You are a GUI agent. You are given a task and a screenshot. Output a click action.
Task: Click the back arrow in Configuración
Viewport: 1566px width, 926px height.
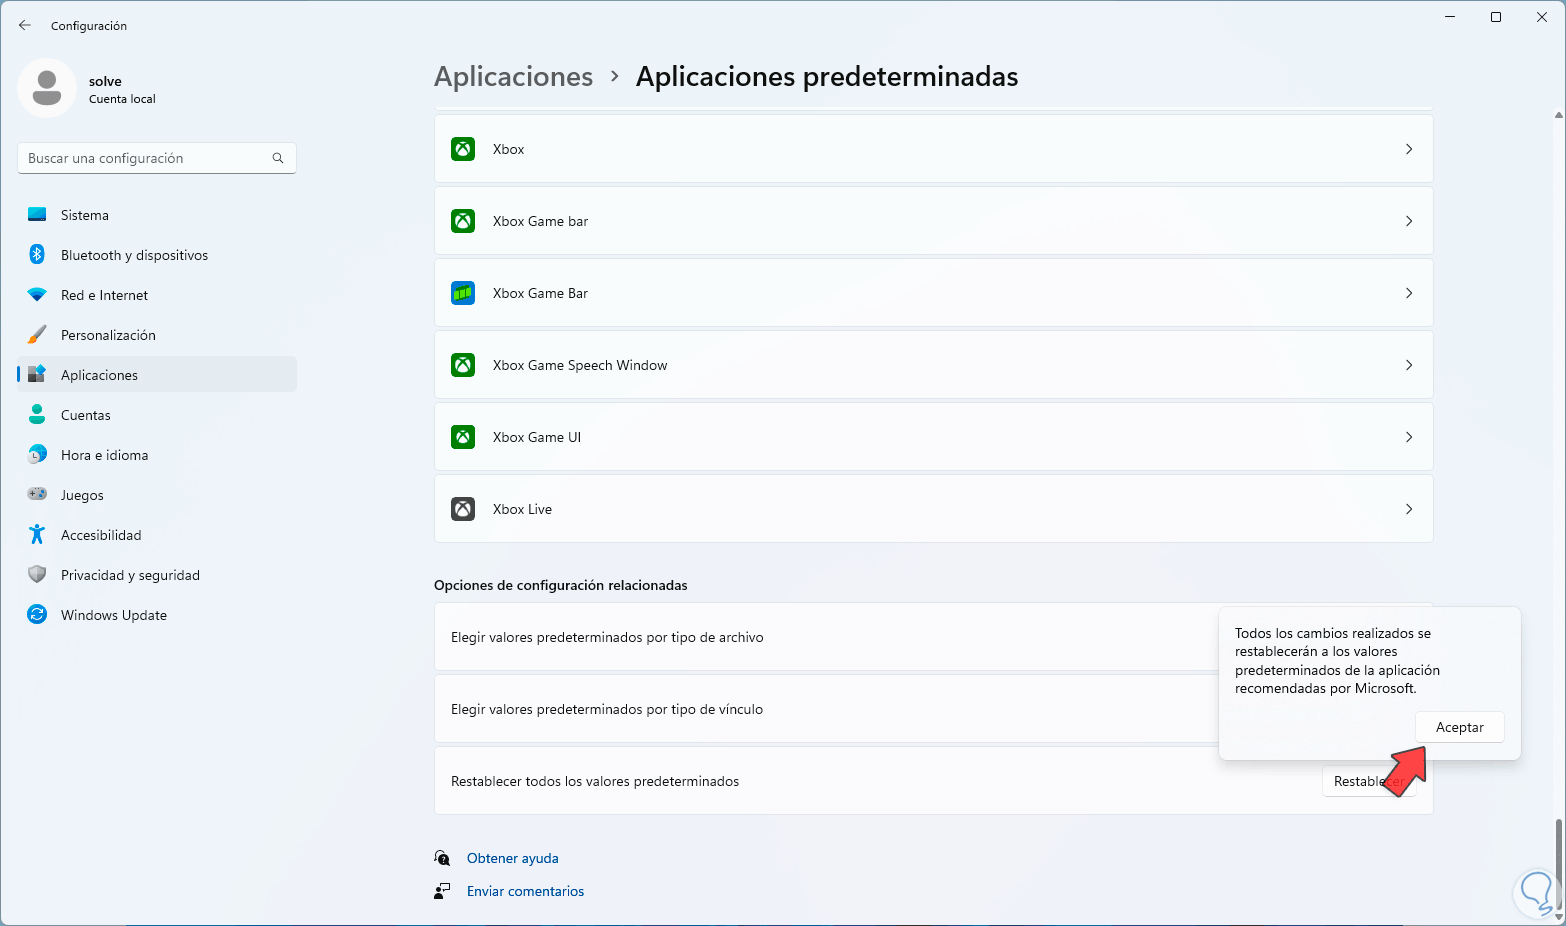point(25,25)
